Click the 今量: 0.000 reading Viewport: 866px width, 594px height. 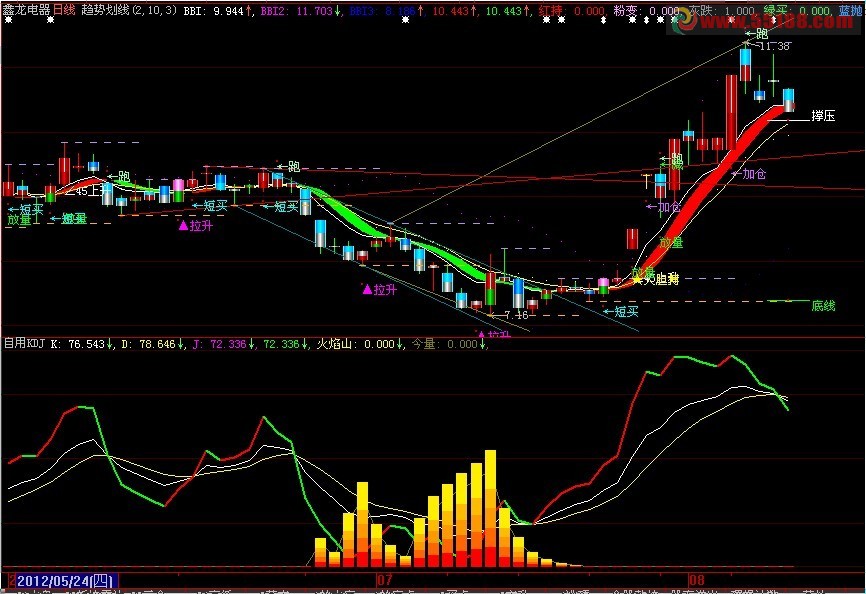click(449, 344)
